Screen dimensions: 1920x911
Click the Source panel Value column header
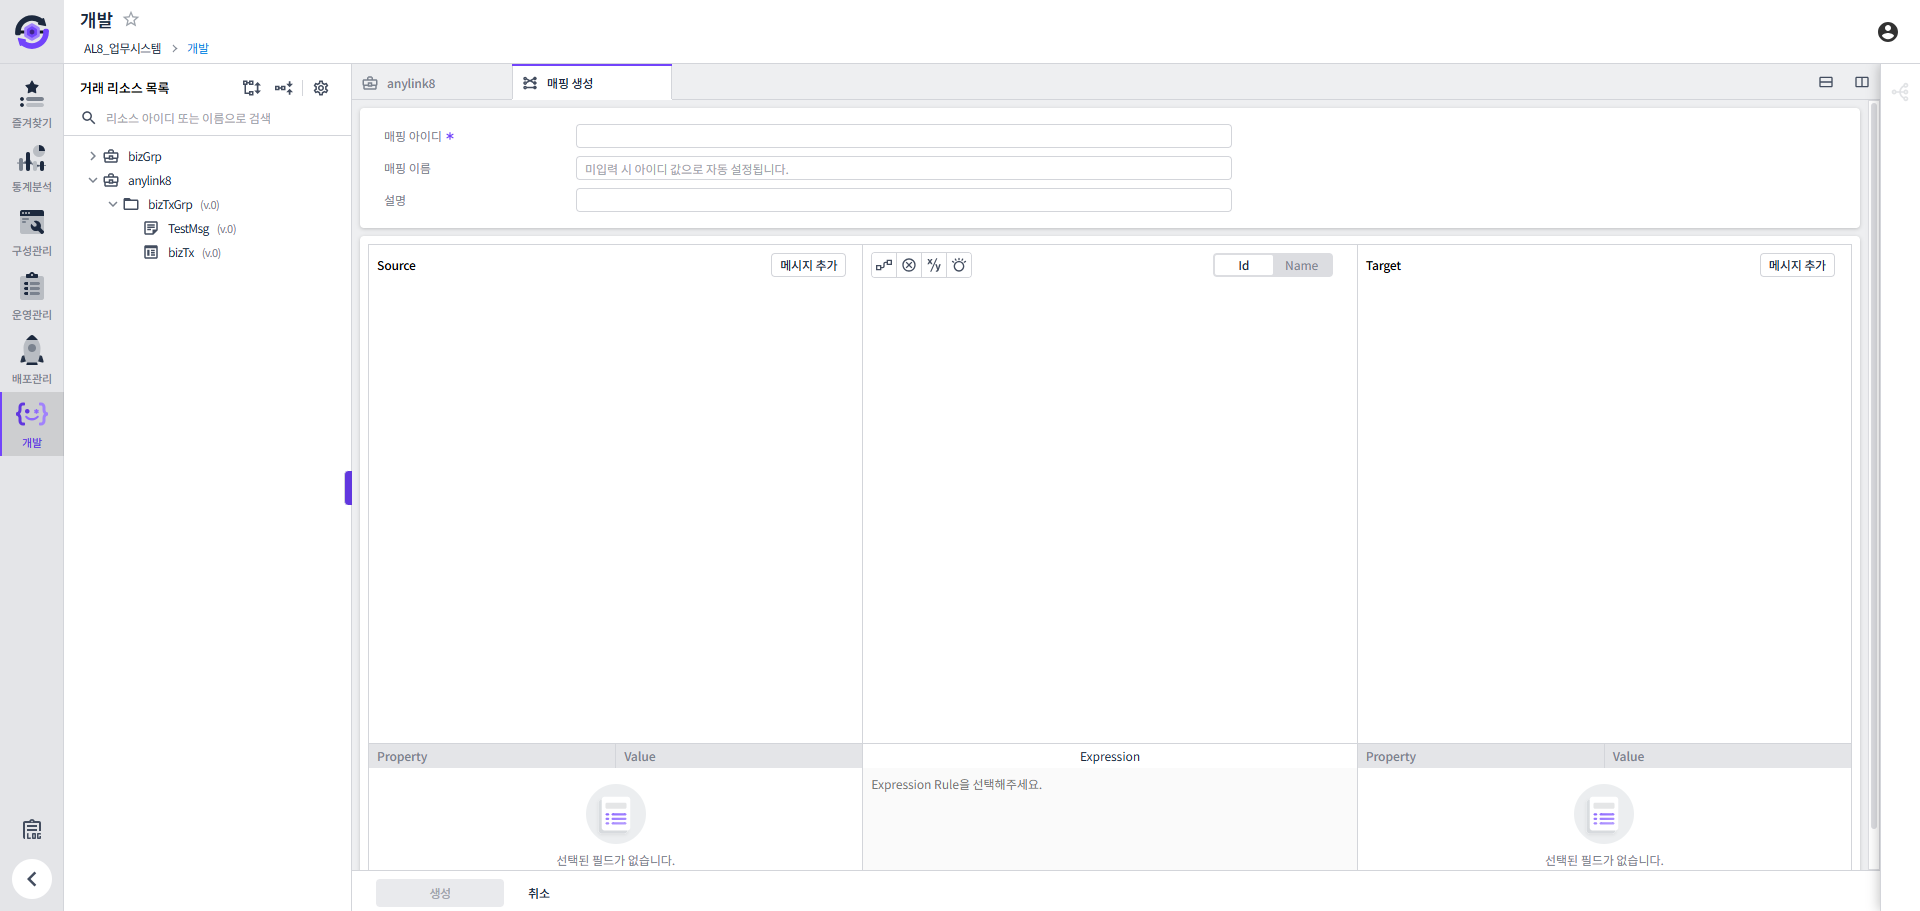click(x=739, y=757)
